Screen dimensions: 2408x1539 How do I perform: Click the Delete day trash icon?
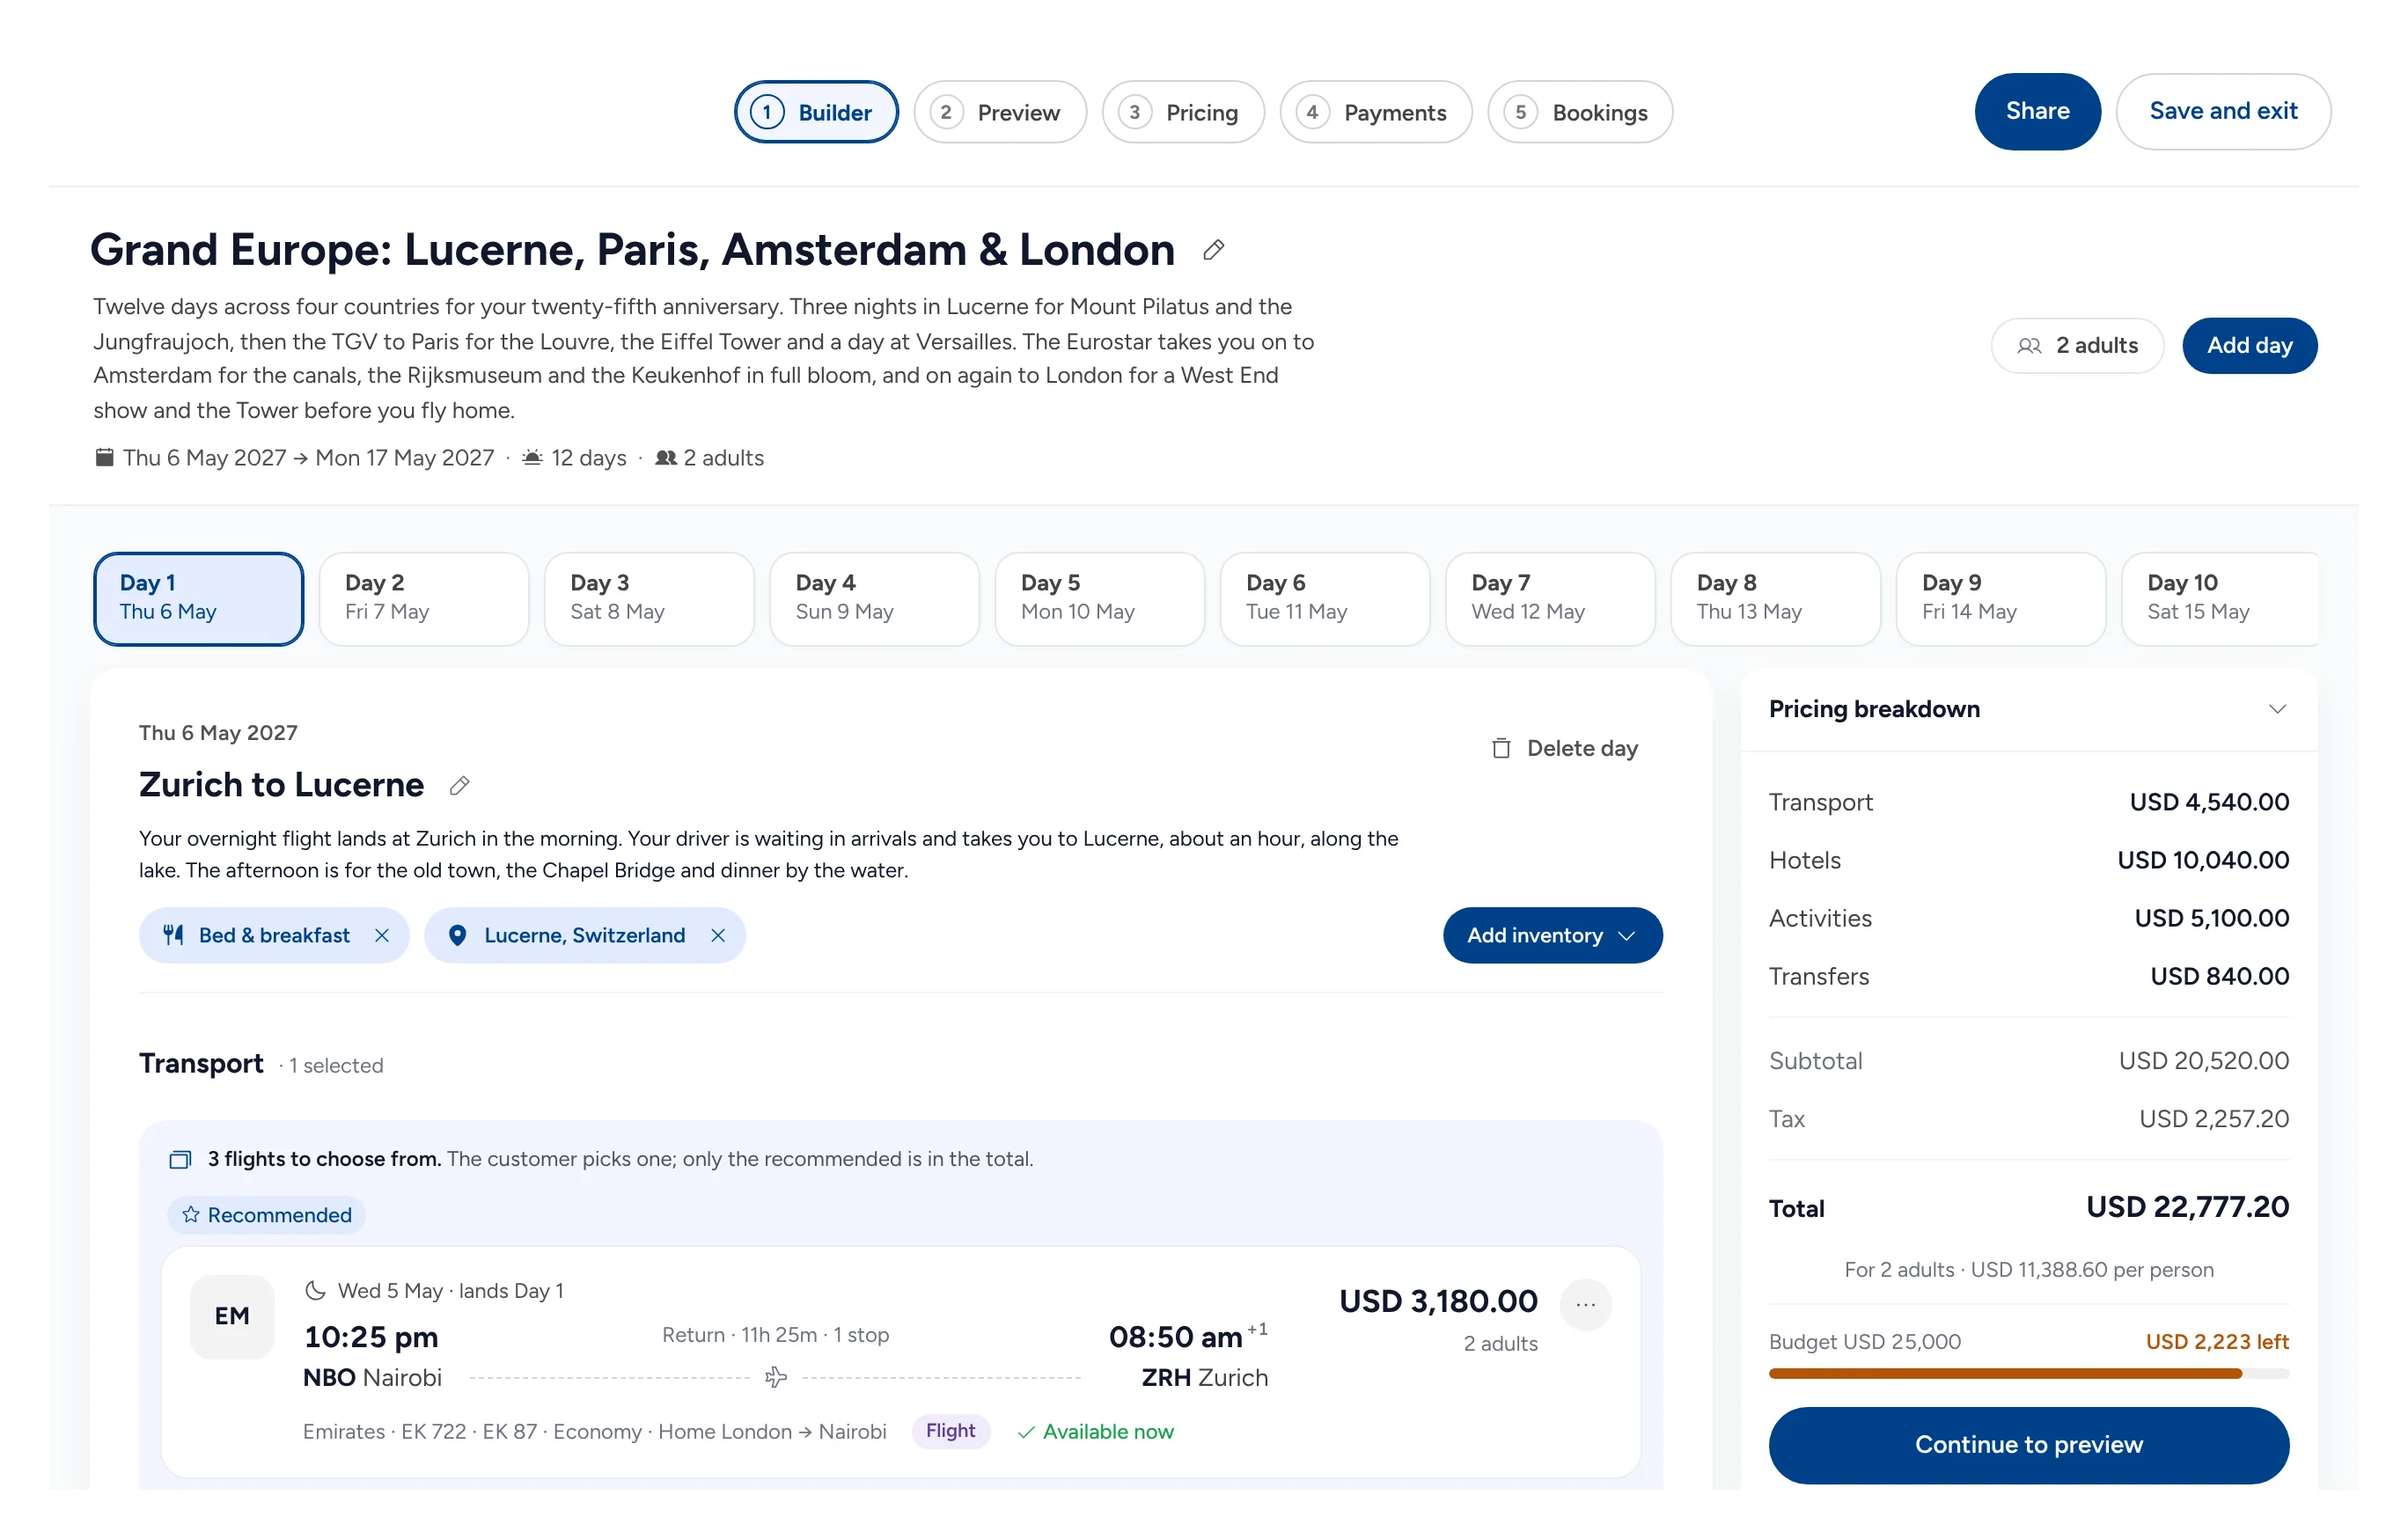[x=1501, y=748]
